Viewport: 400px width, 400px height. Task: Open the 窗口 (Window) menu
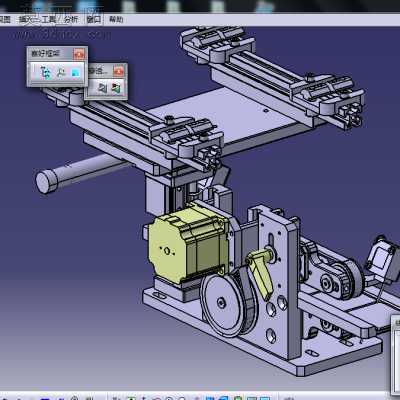[94, 19]
